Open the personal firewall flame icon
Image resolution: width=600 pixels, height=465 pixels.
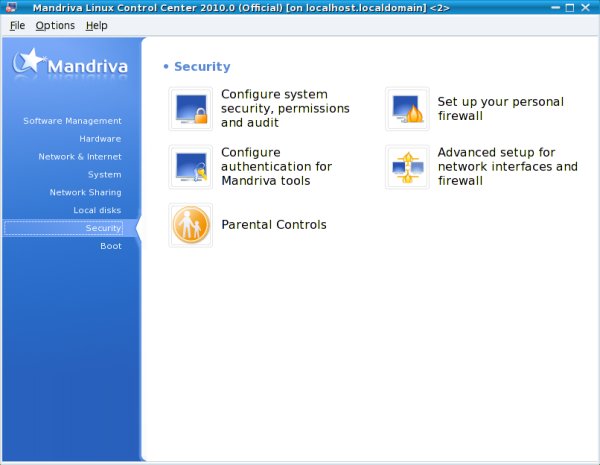(x=407, y=109)
